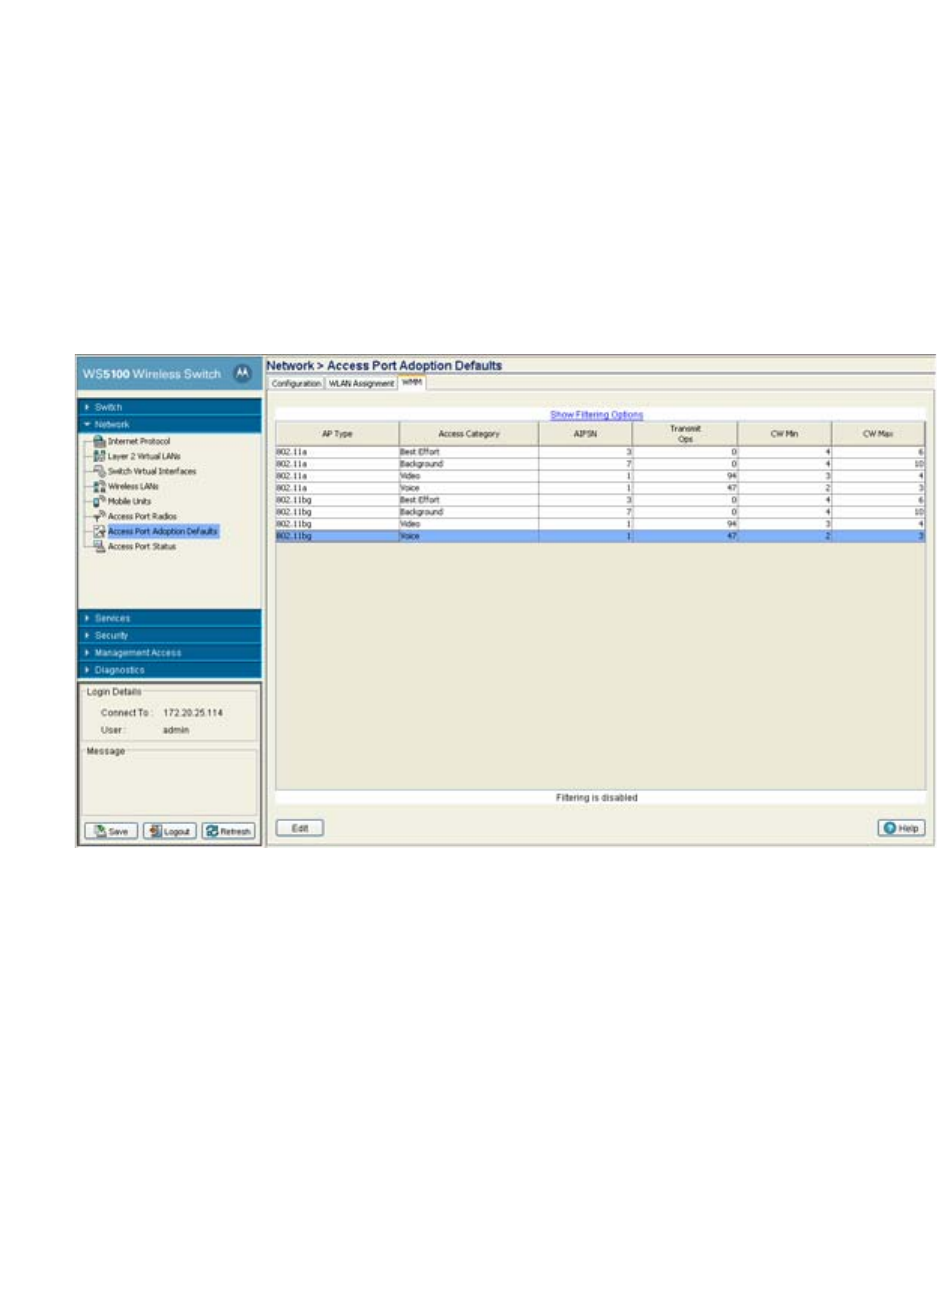The width and height of the screenshot is (937, 1296).
Task: Open Layer 2 Virtual LANs item
Action: 144,456
